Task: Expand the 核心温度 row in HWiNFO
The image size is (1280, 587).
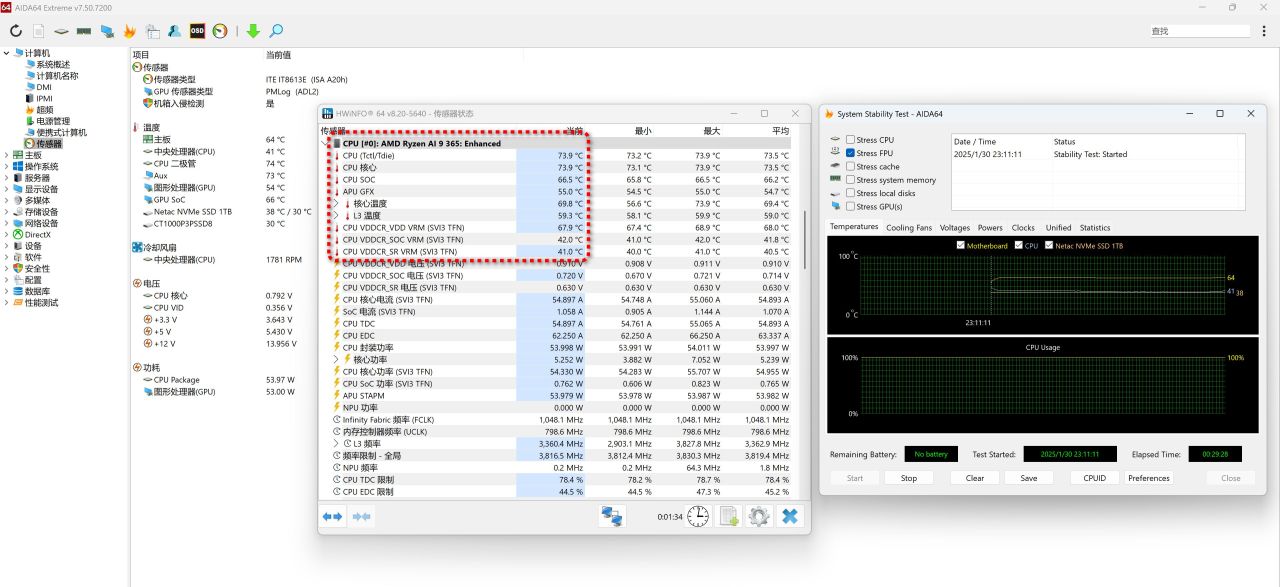Action: click(x=337, y=204)
